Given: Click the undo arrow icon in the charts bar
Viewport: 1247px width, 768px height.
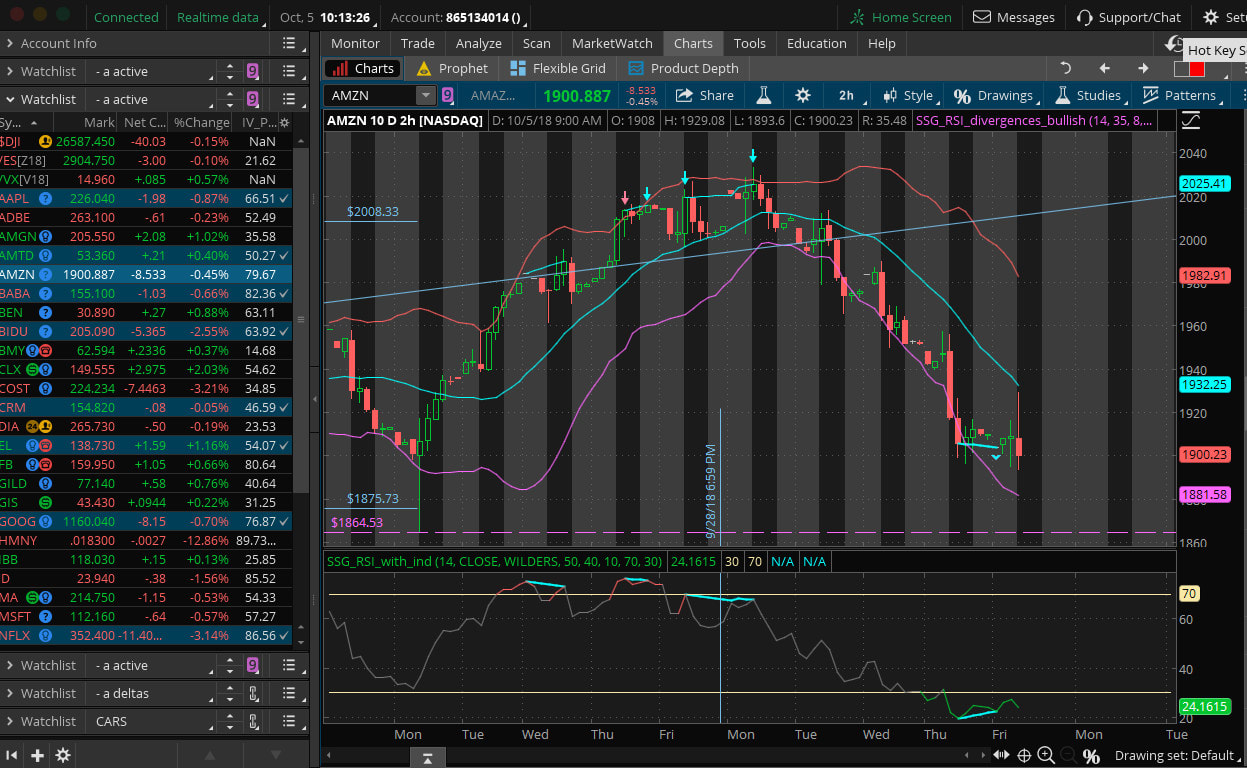Looking at the screenshot, I should pyautogui.click(x=1066, y=68).
